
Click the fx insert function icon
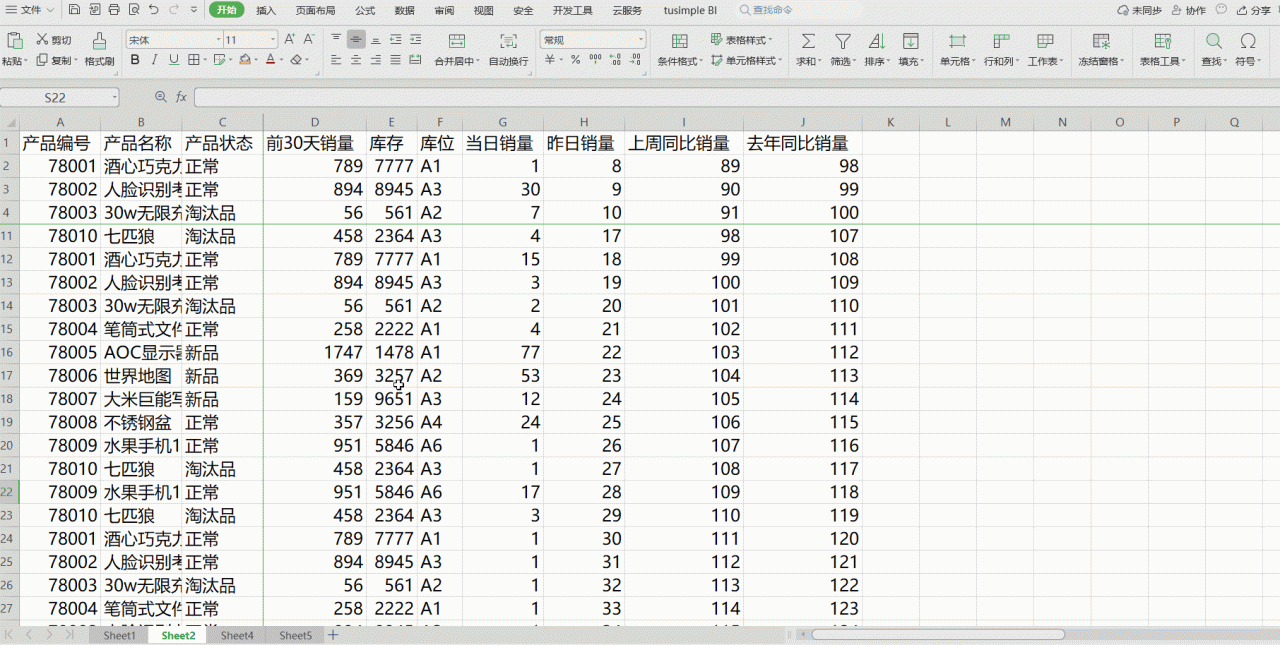click(x=181, y=97)
